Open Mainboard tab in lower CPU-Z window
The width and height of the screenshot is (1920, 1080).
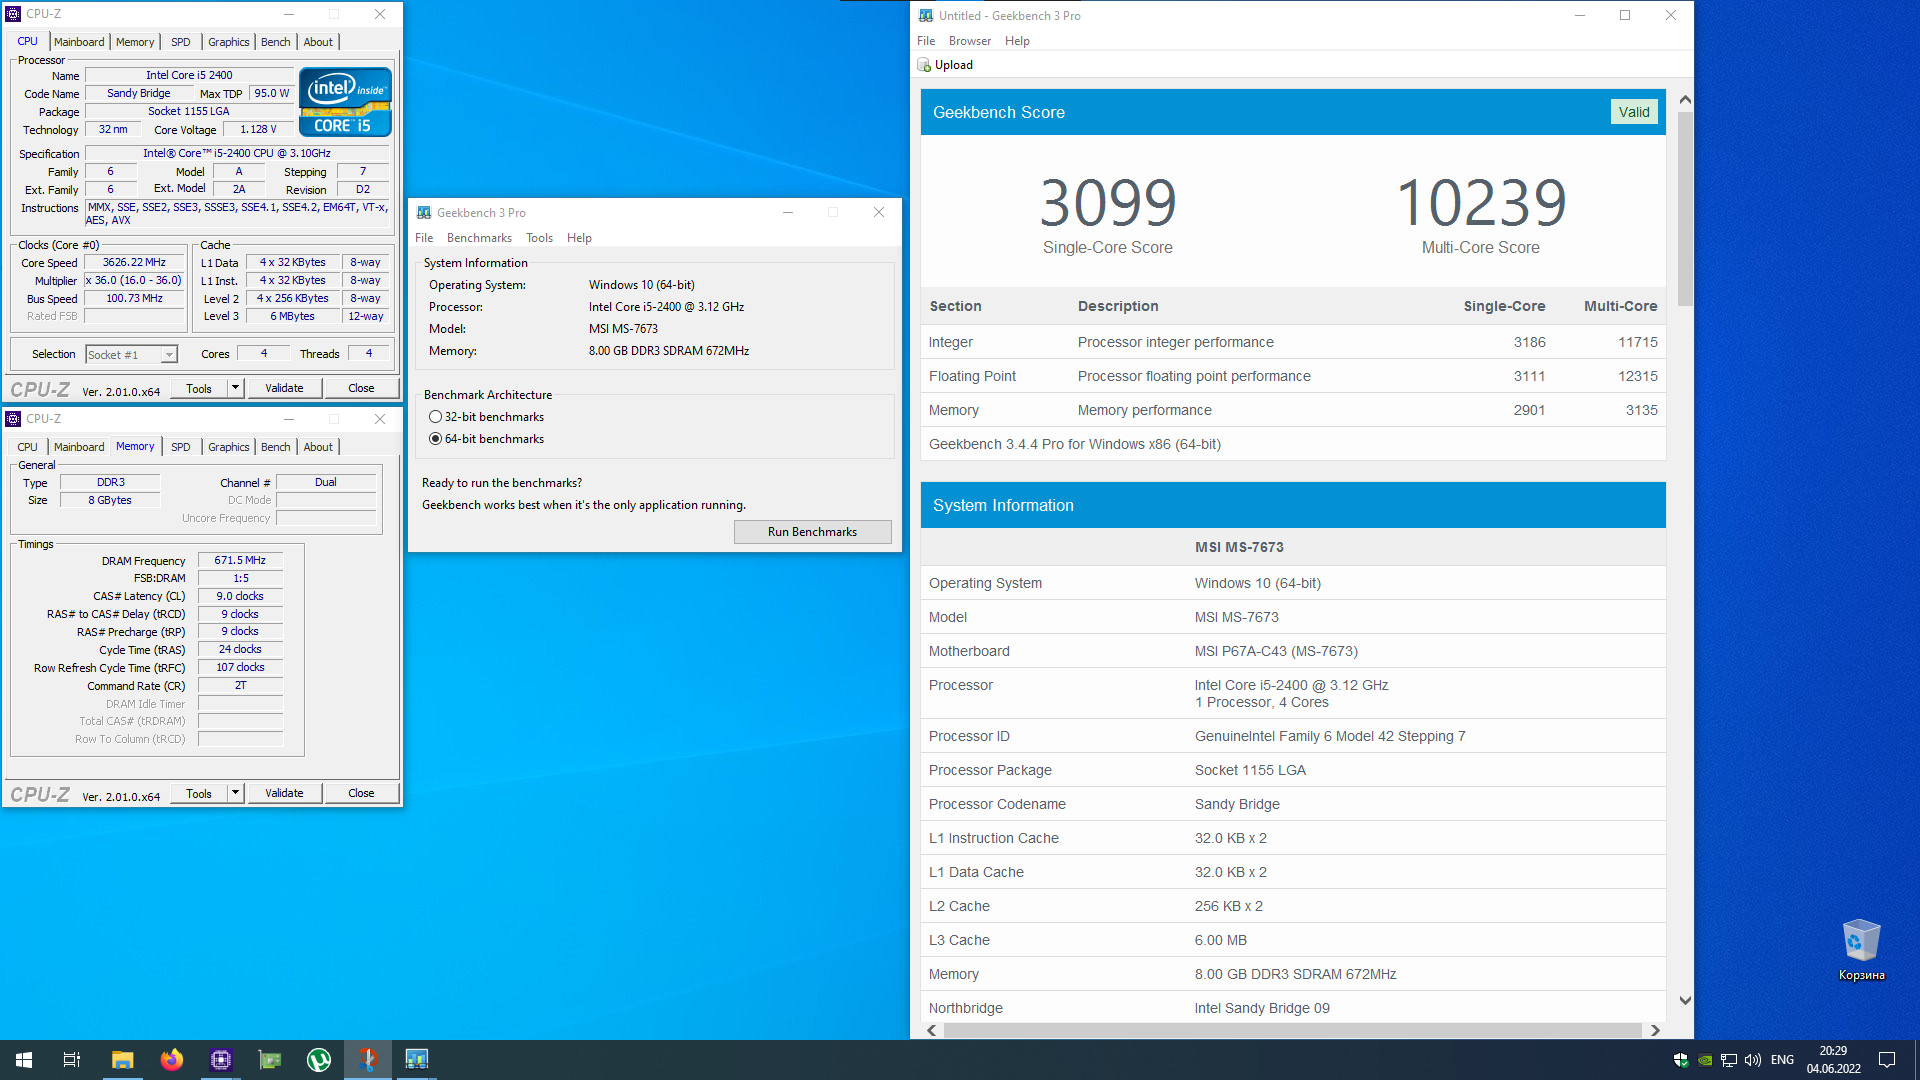tap(79, 447)
